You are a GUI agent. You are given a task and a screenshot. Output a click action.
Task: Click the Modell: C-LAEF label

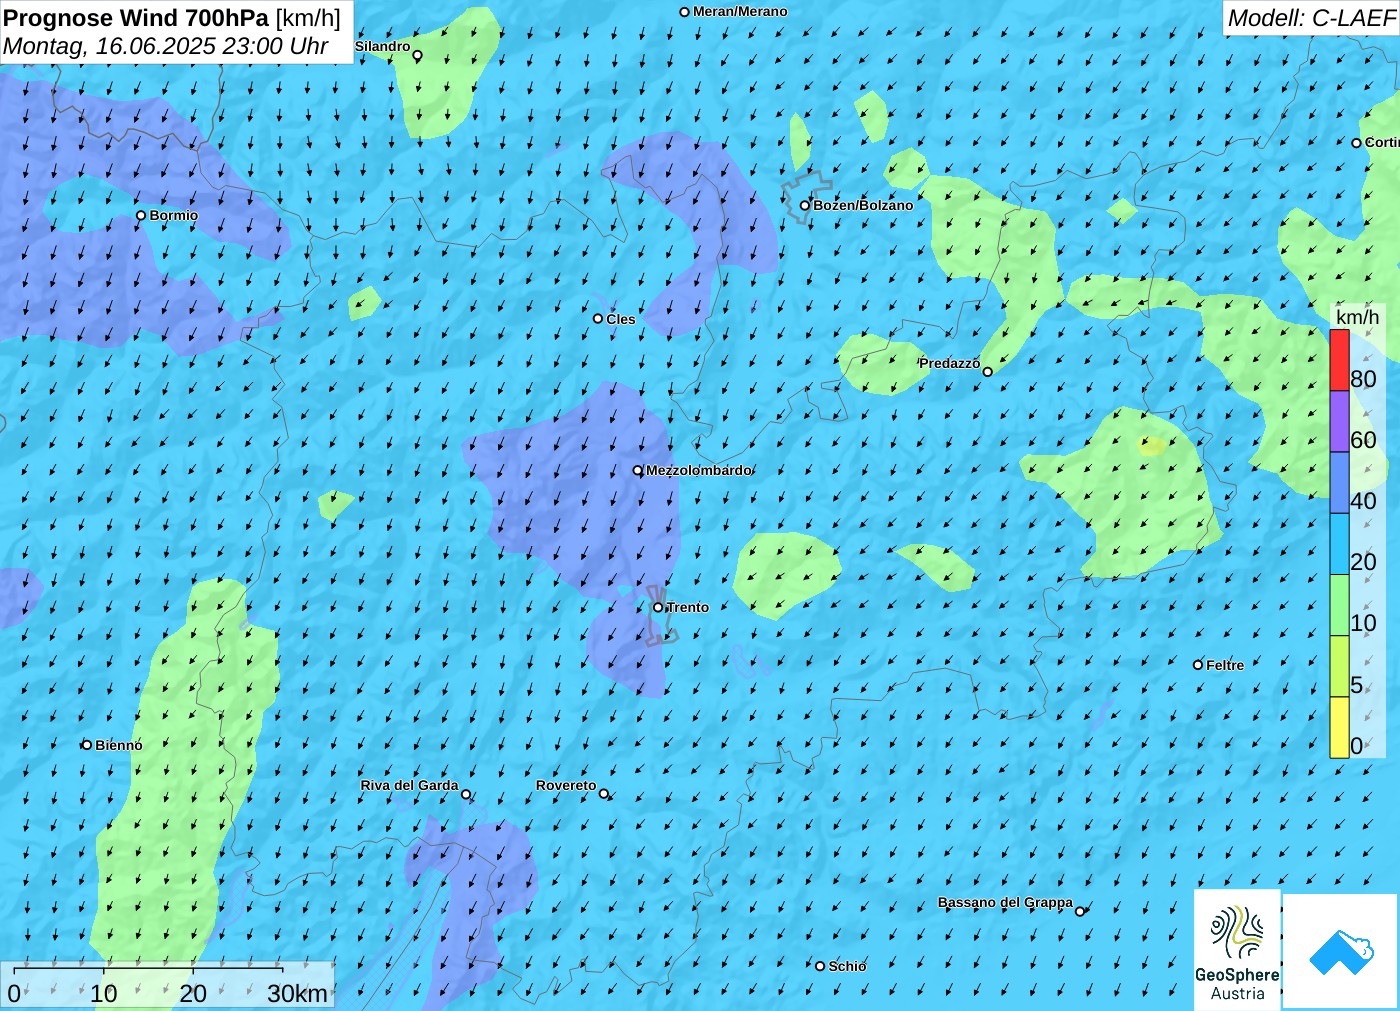(x=1311, y=18)
